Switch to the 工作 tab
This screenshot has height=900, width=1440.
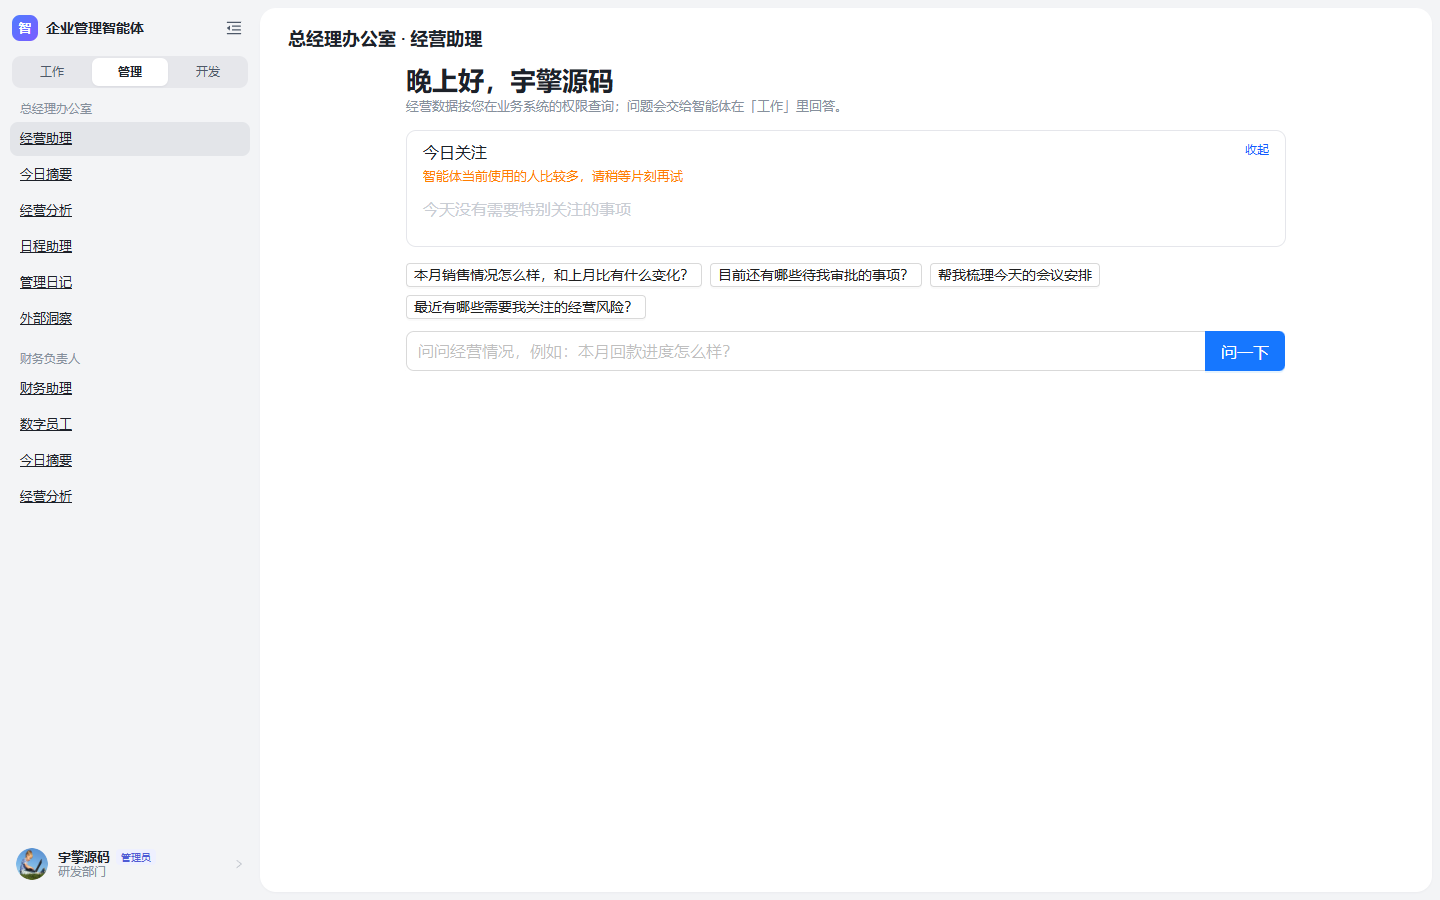click(52, 72)
